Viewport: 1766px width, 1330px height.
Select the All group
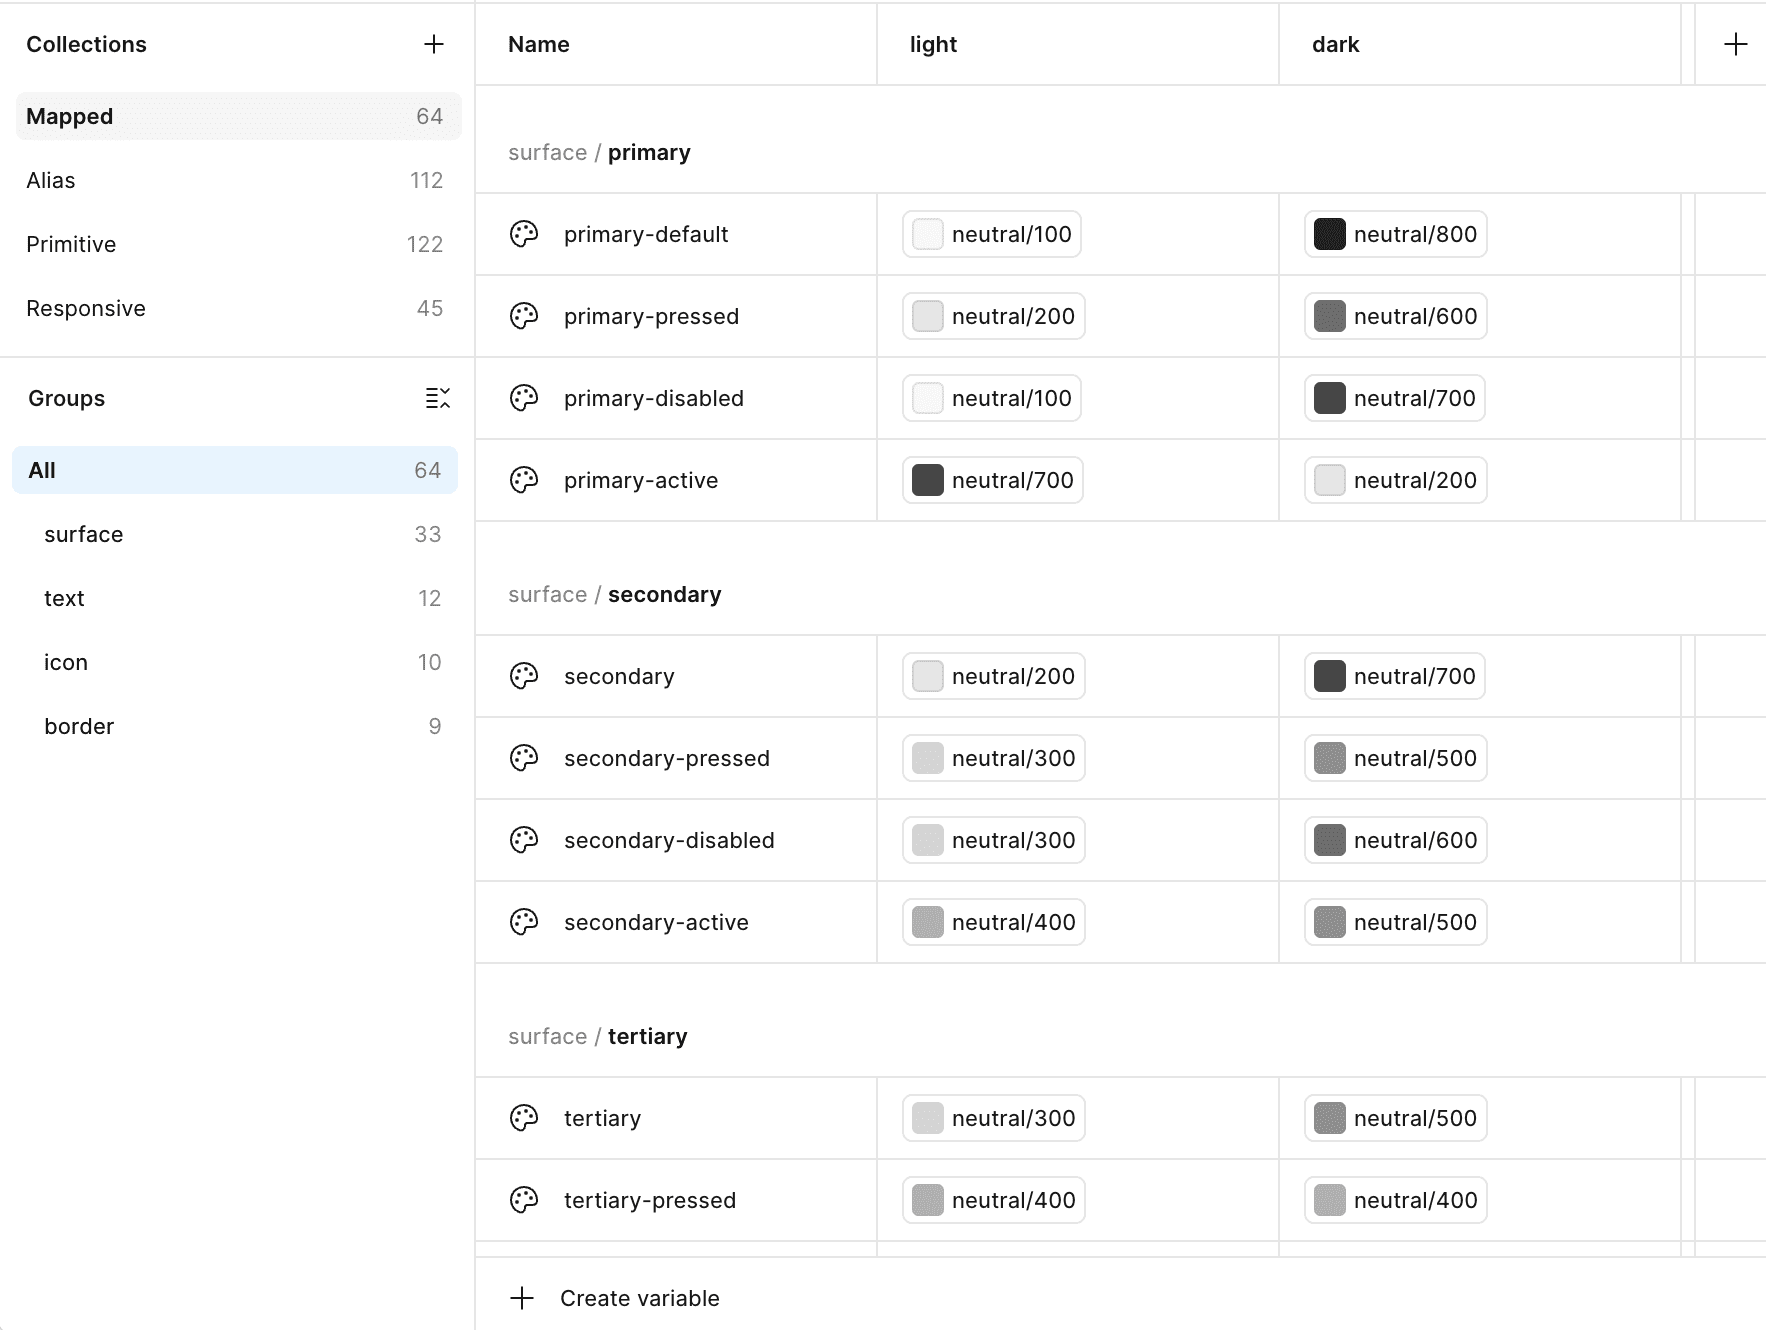click(235, 470)
